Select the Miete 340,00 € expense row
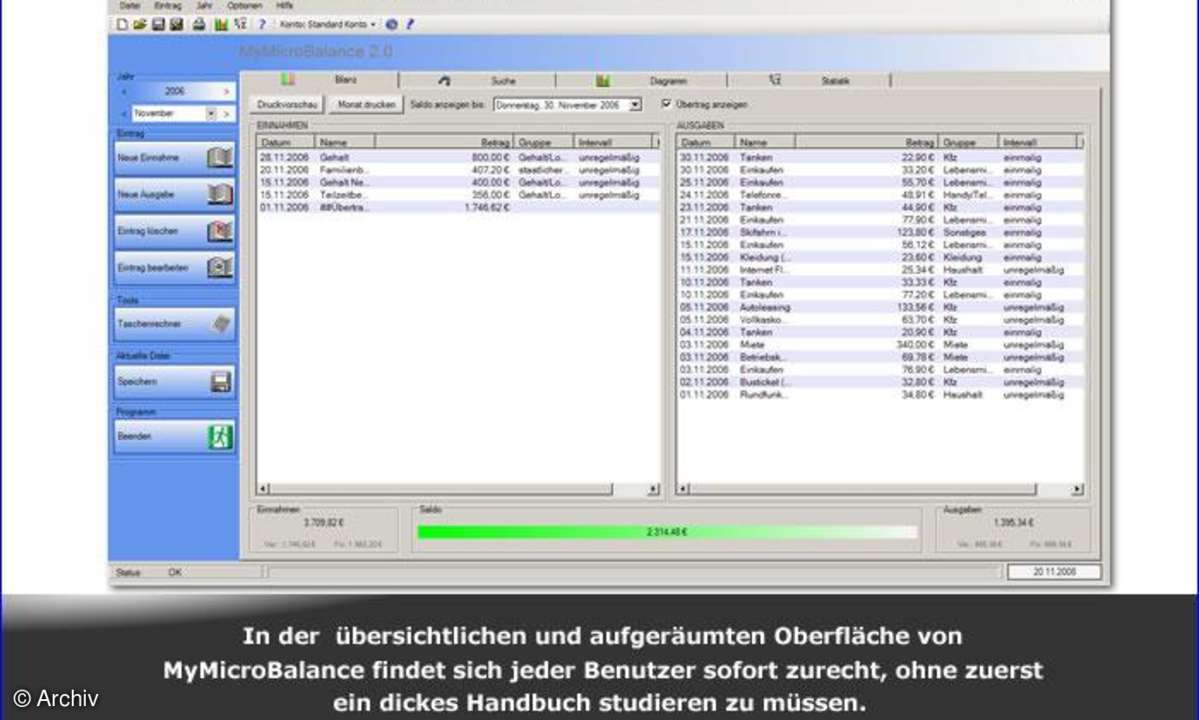Viewport: 1199px width, 720px height. pos(880,345)
